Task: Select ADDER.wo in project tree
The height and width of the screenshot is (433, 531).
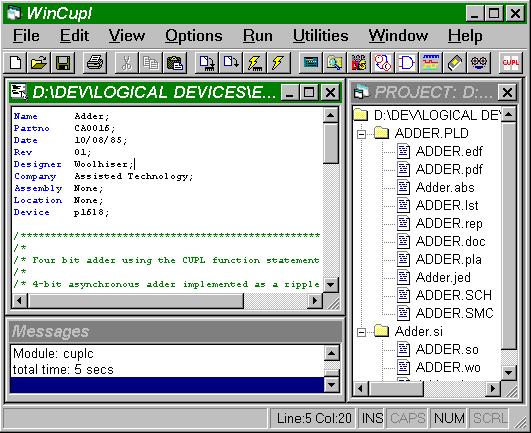Action: (x=448, y=367)
